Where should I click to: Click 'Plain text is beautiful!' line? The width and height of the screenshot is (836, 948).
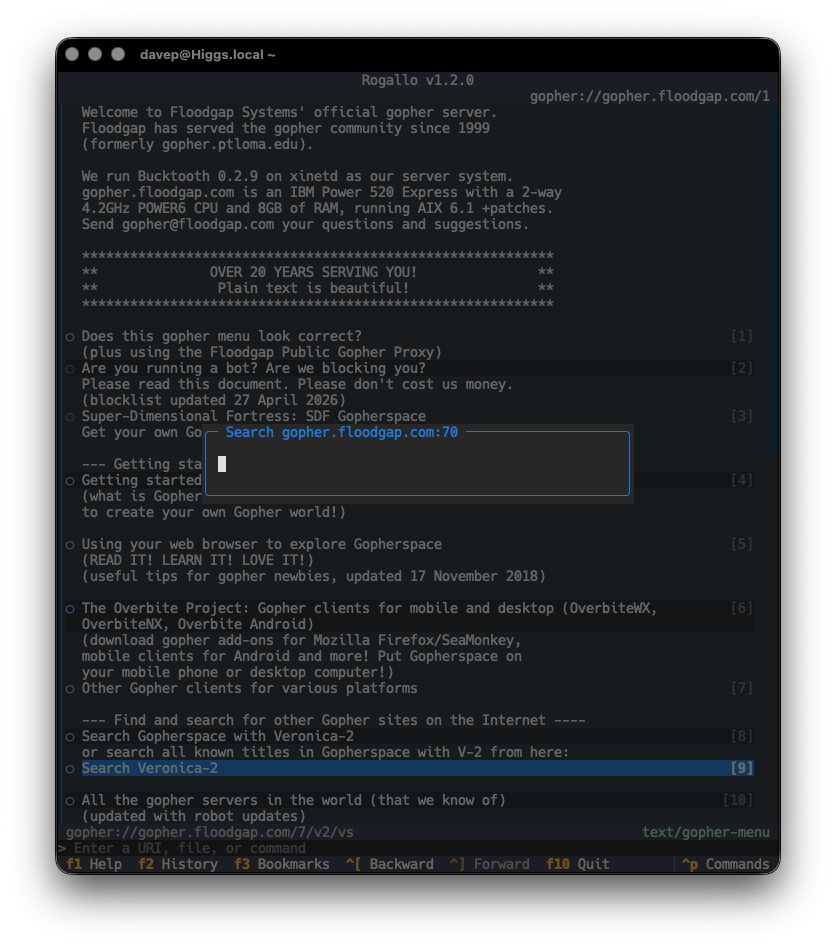point(313,288)
